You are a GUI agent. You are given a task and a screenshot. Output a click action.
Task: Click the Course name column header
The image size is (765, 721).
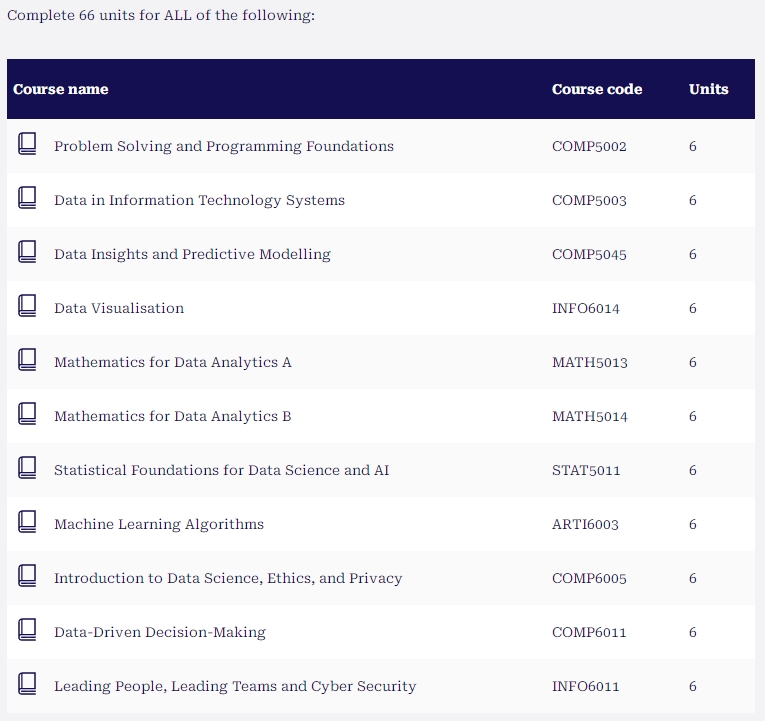(x=60, y=89)
